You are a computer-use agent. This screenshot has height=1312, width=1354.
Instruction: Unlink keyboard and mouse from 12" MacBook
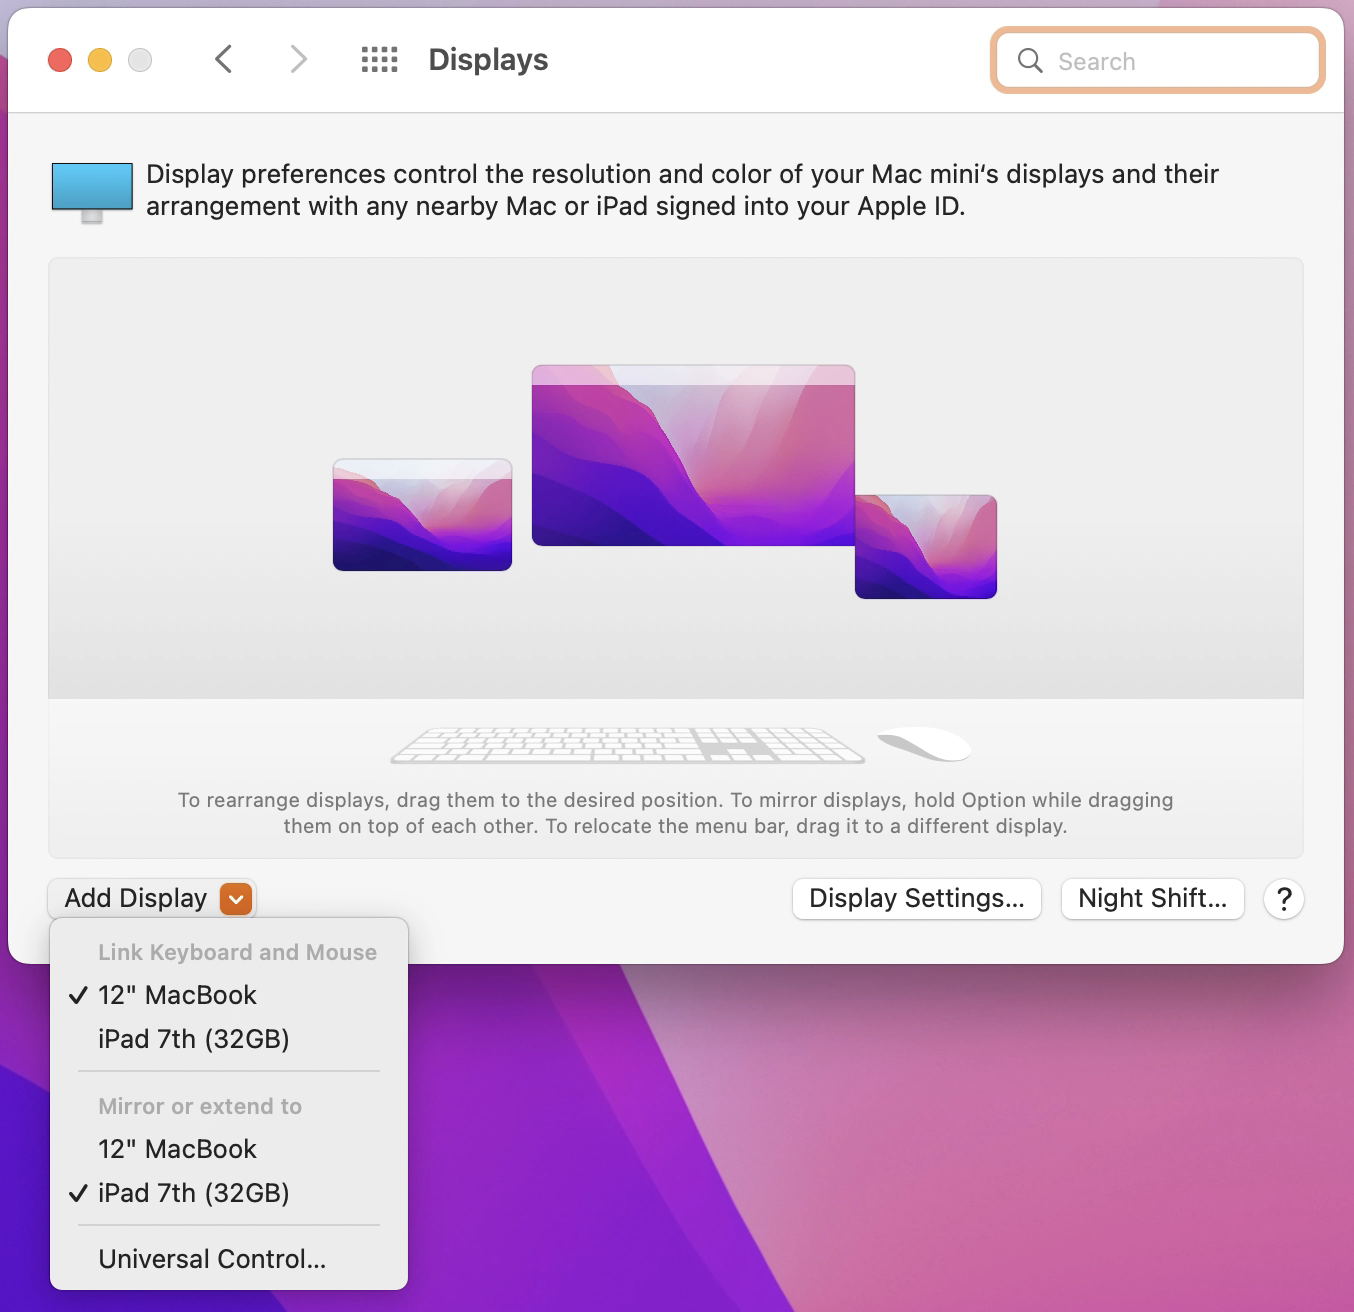[229, 995]
